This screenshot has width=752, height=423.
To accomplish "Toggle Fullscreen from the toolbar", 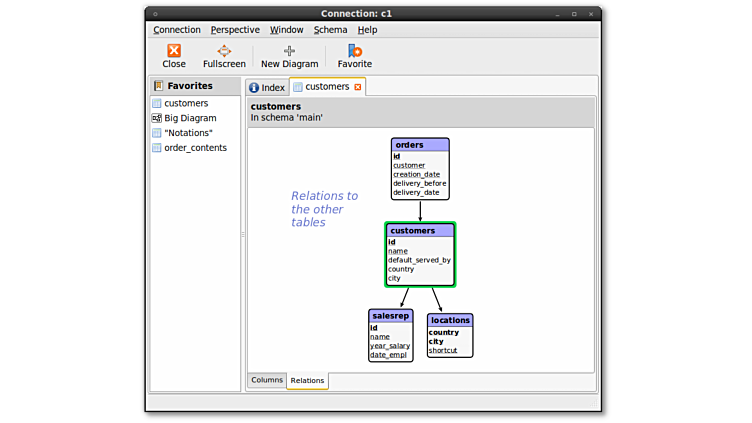I will pos(224,51).
